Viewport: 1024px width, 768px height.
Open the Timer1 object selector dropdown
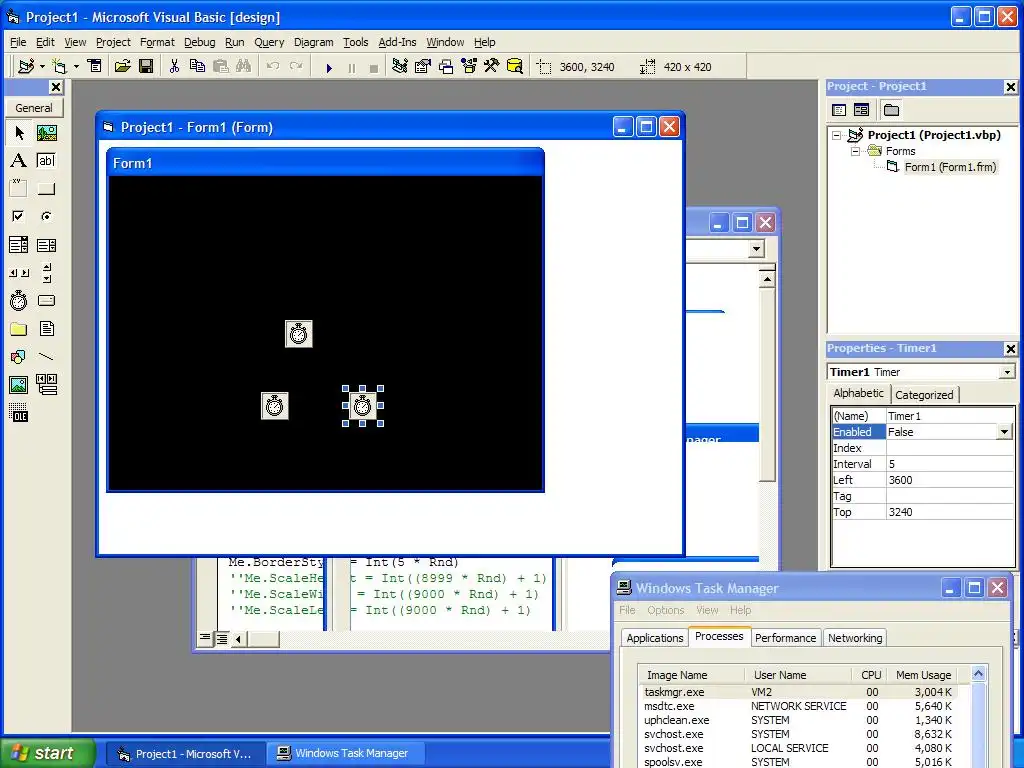(x=1007, y=372)
